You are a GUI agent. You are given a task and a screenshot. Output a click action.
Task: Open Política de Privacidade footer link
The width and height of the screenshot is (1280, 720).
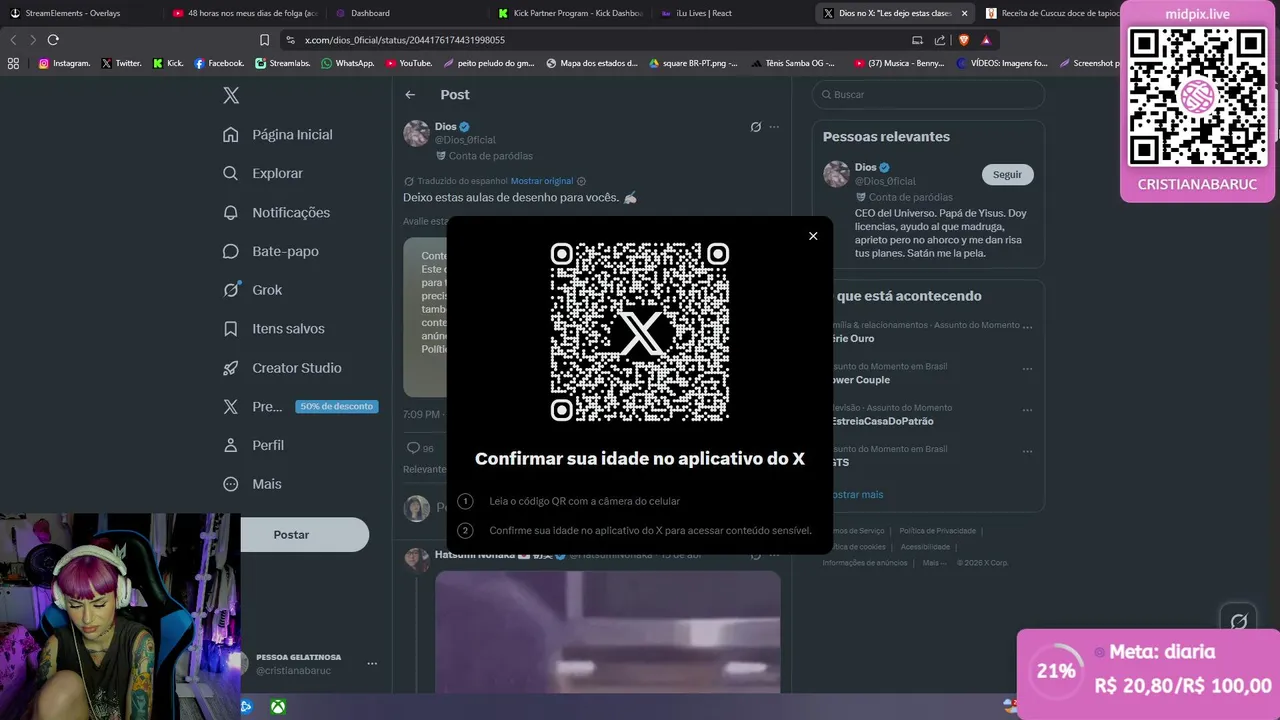point(937,531)
